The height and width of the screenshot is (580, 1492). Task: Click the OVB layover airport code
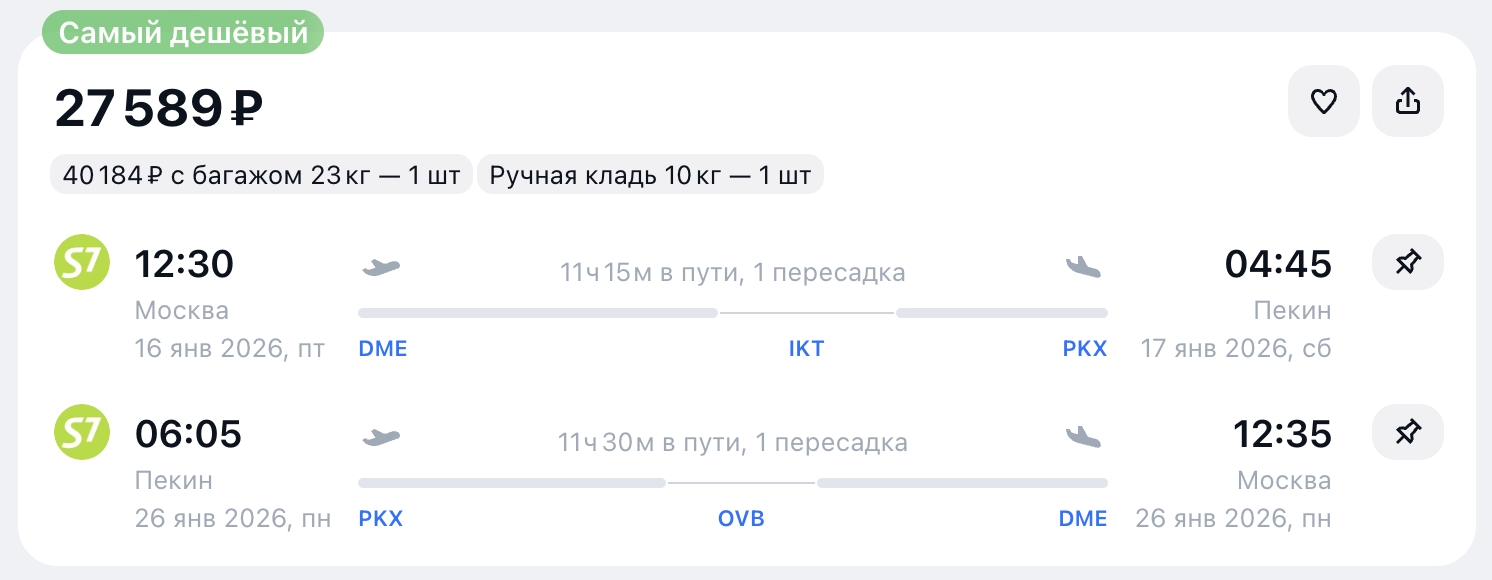click(x=741, y=519)
